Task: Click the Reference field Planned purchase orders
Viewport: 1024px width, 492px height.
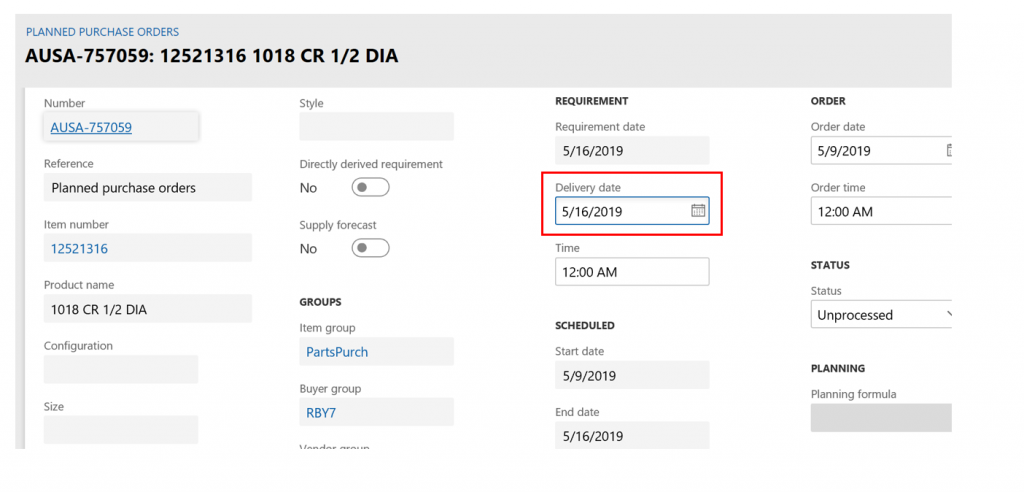Action: coord(147,188)
